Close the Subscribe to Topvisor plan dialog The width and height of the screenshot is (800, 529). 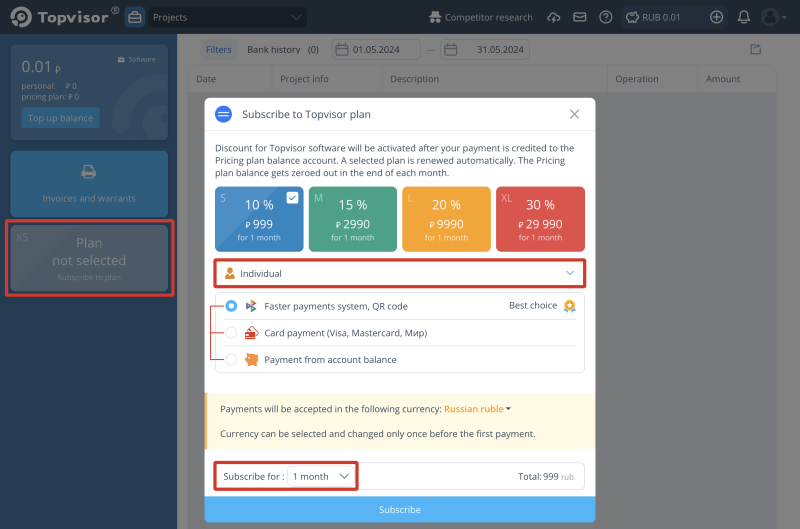click(574, 114)
